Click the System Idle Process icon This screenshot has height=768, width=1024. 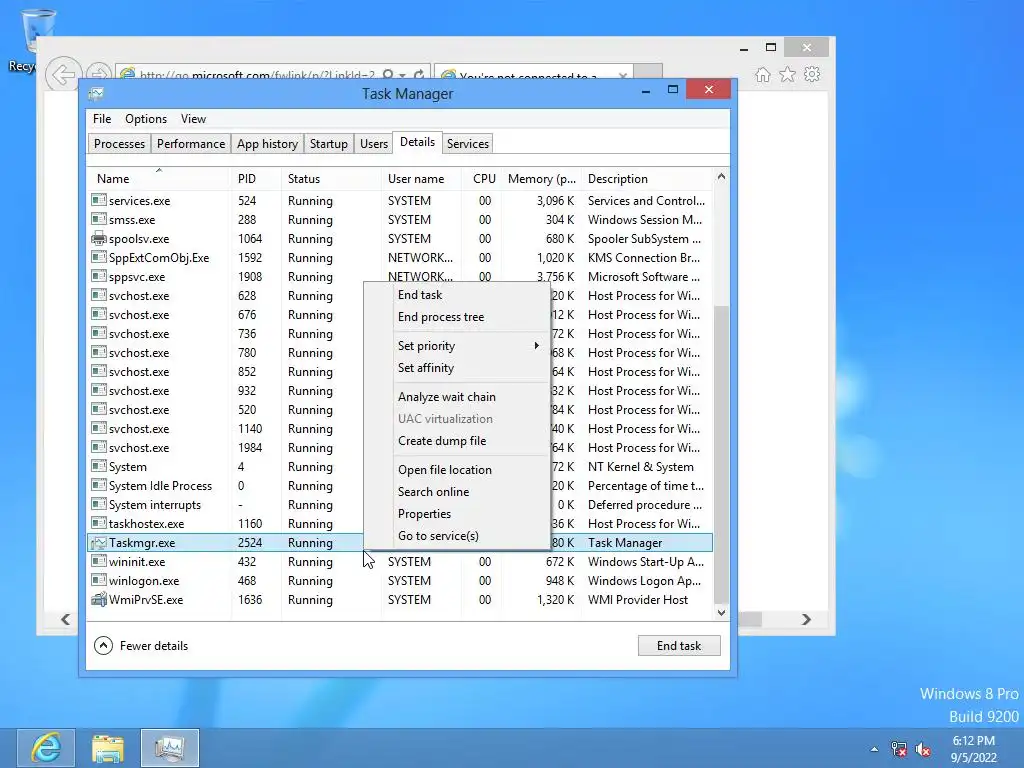click(x=99, y=485)
